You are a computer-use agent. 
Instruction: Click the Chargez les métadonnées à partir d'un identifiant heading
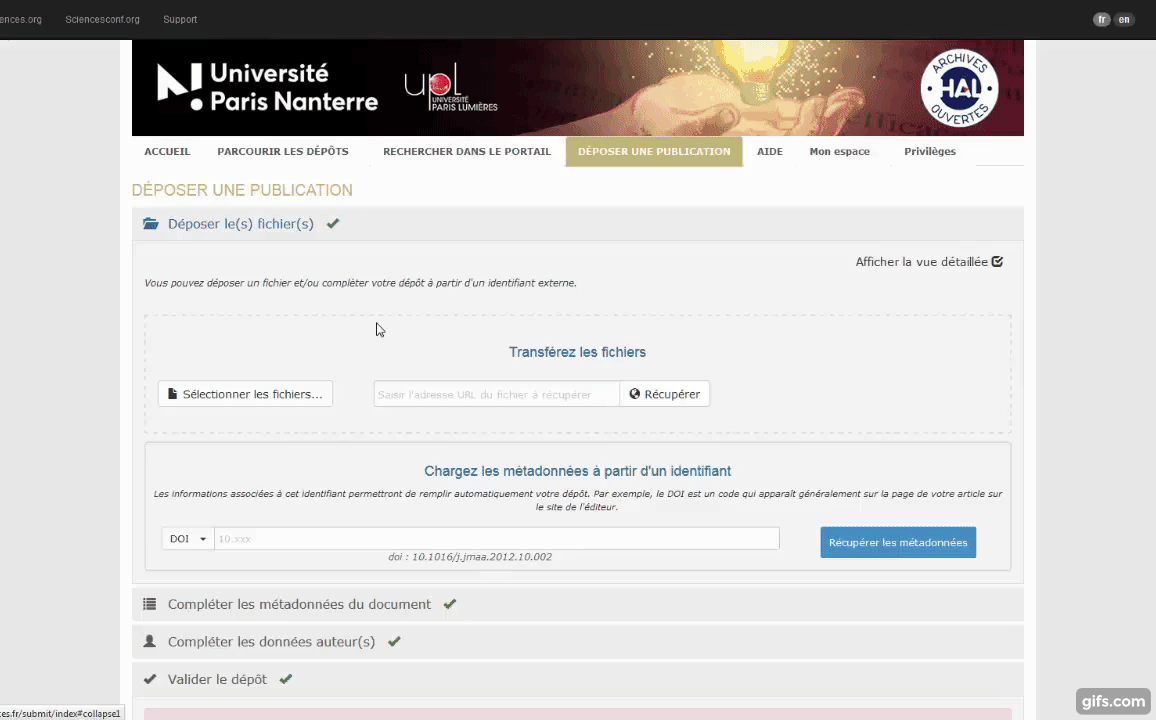click(x=577, y=471)
